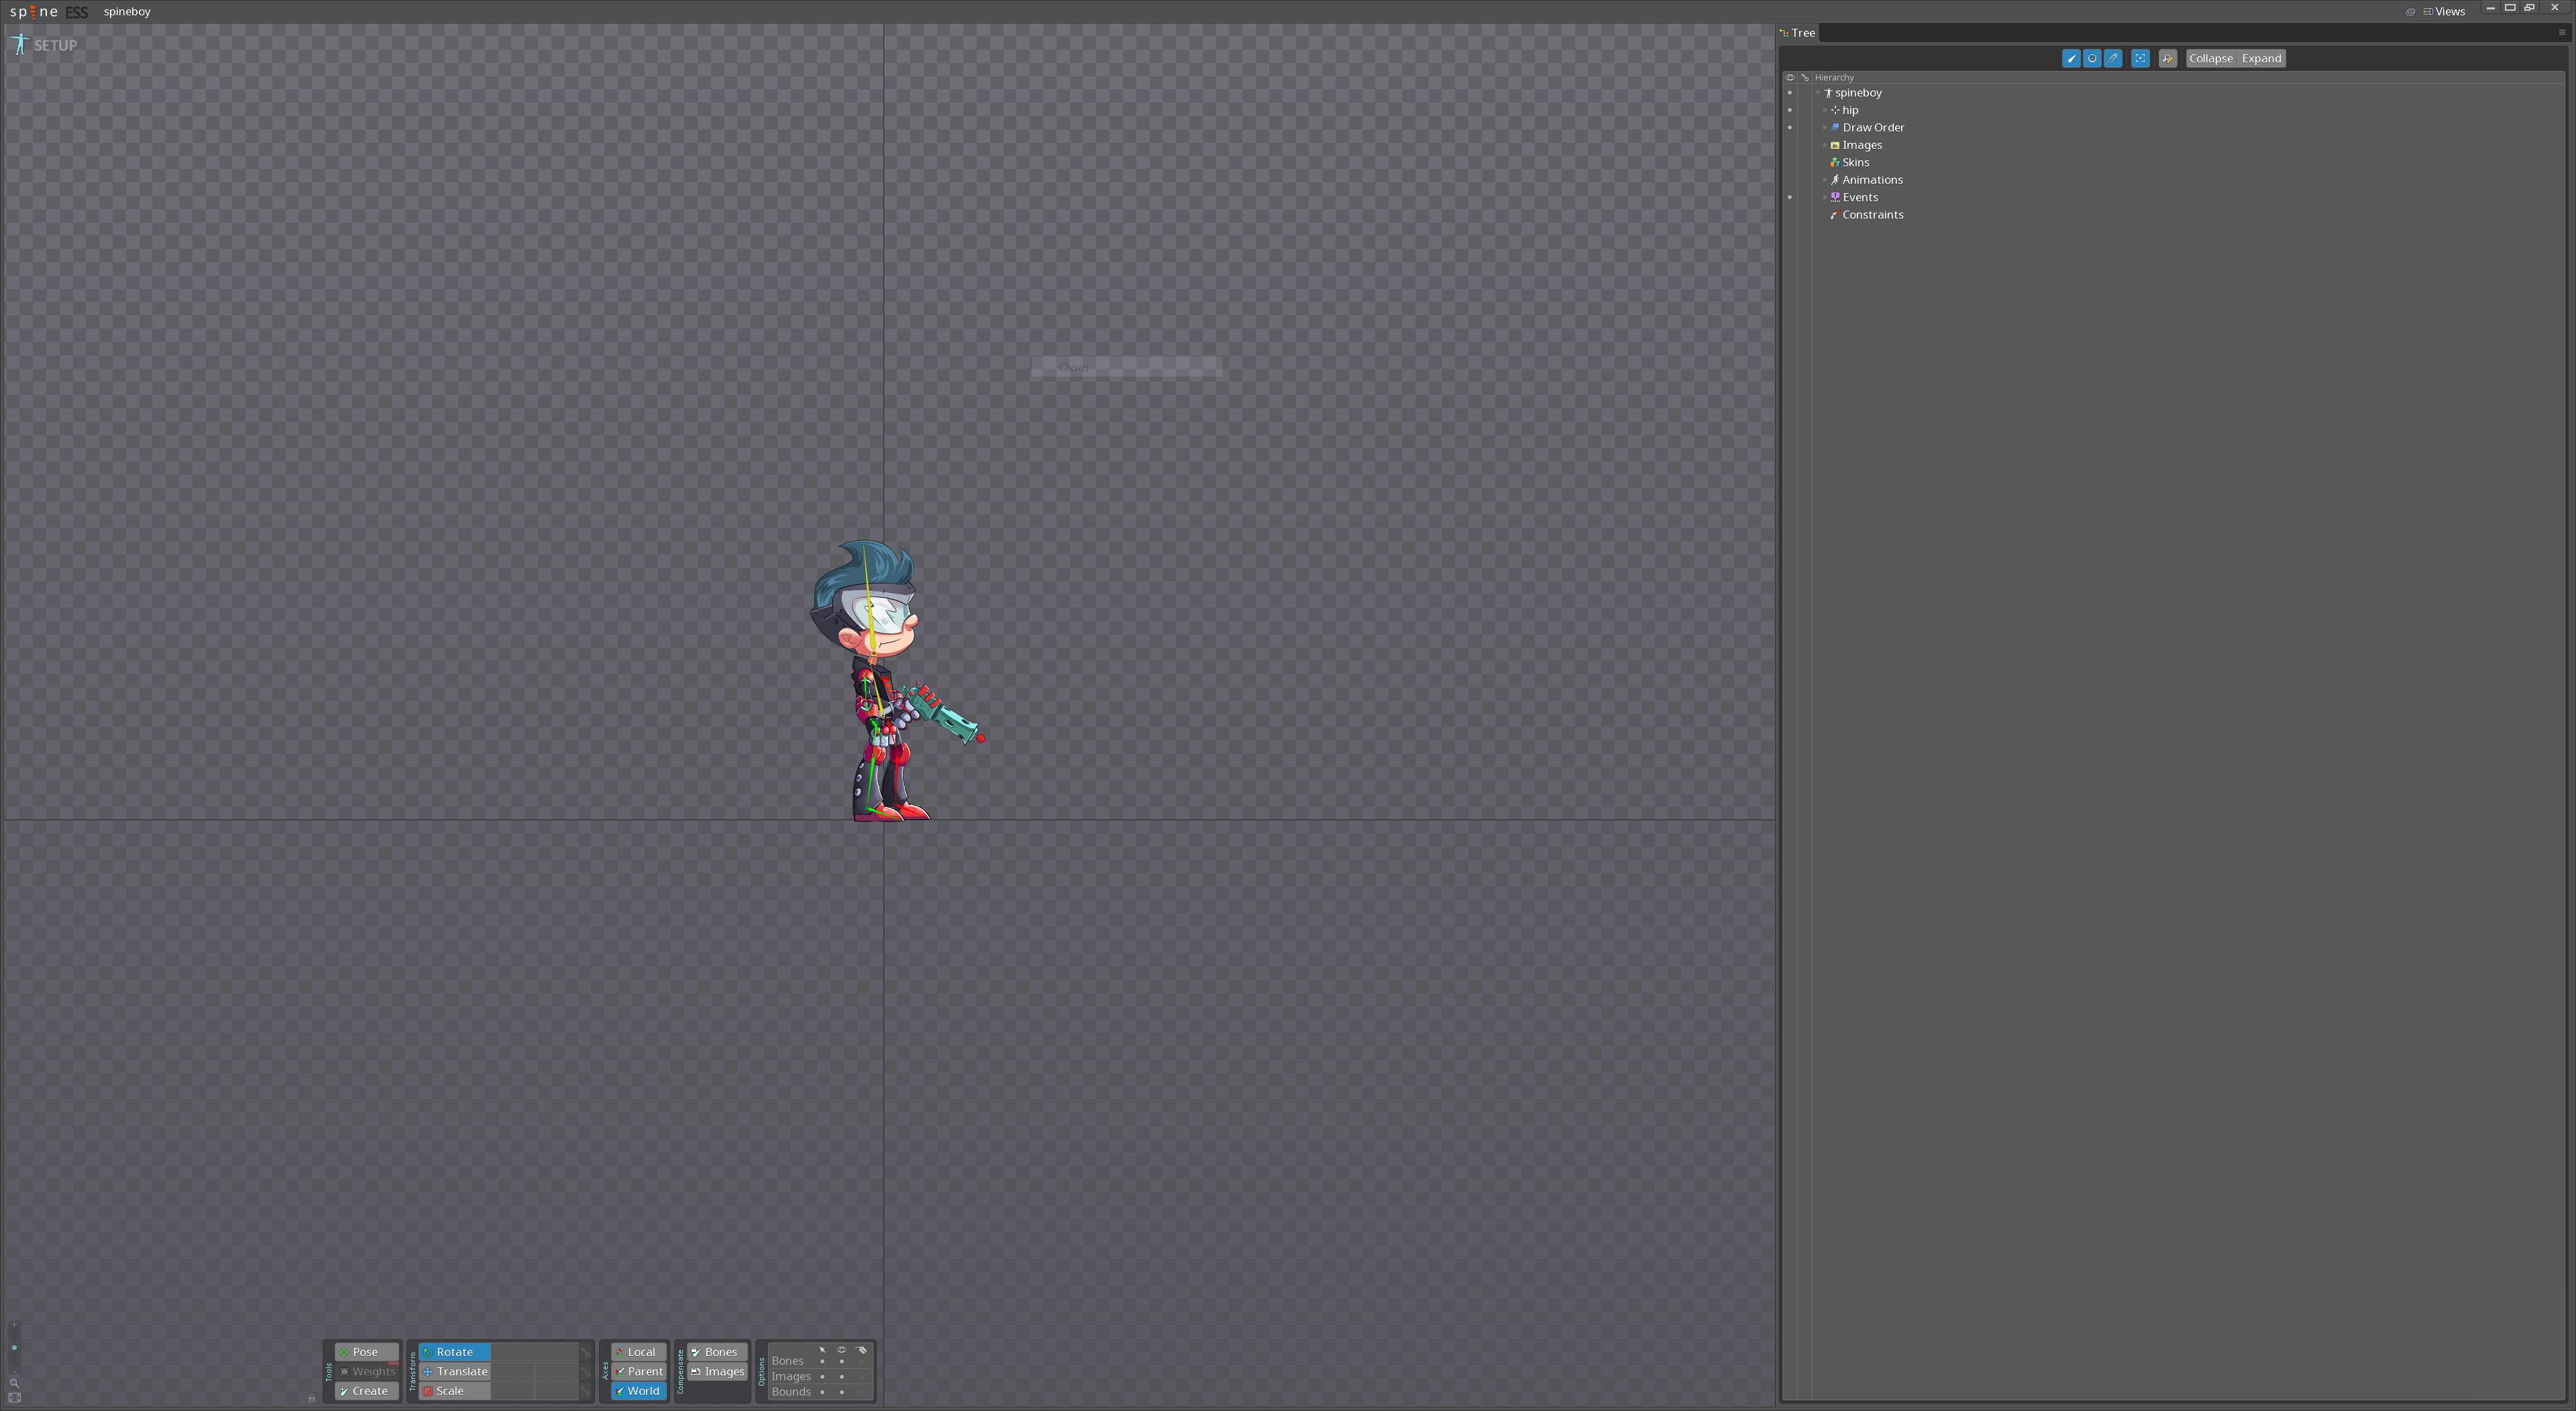Expand the Events node
The width and height of the screenshot is (2576, 1411).
point(1825,197)
